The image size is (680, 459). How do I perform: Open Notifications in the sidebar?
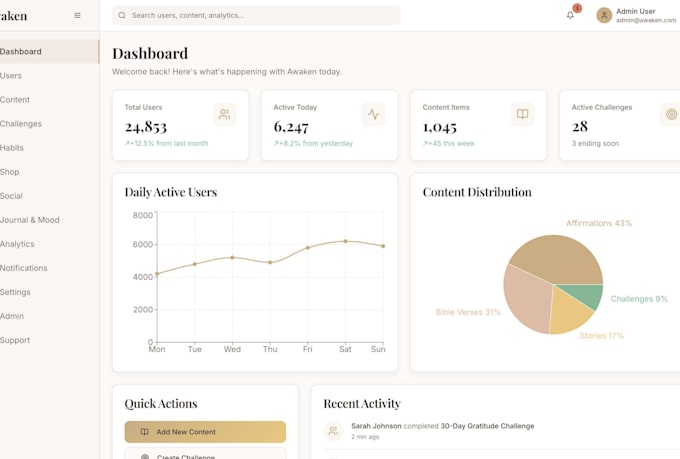coord(49,268)
